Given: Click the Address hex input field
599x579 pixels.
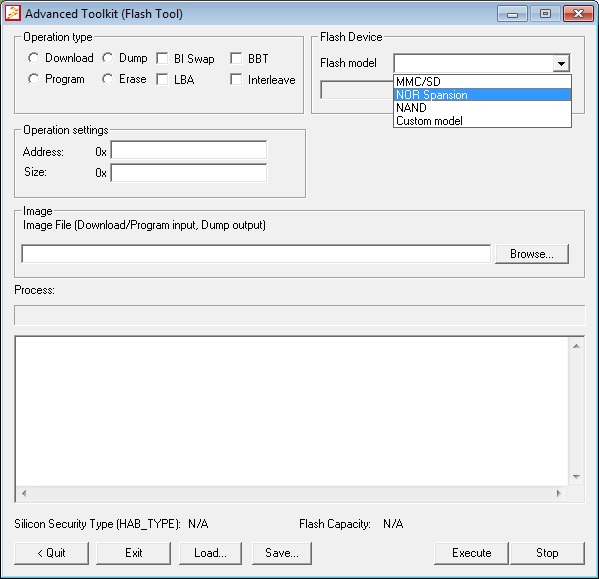Looking at the screenshot, I should tap(189, 150).
